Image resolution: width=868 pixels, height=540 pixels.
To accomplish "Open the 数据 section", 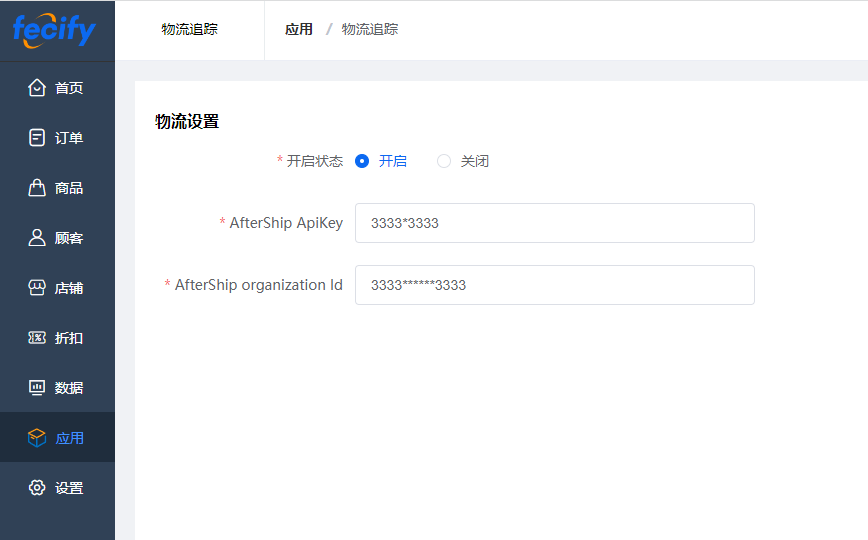I will click(58, 388).
